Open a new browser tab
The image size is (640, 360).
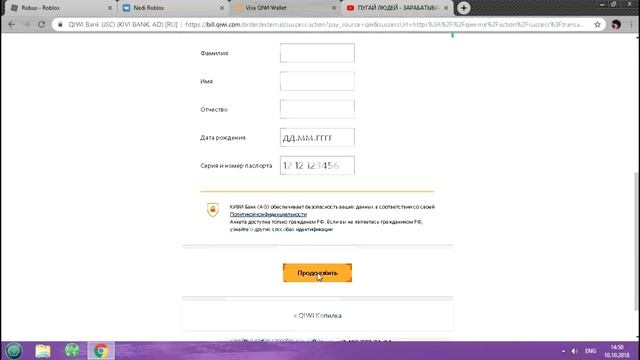click(x=463, y=8)
